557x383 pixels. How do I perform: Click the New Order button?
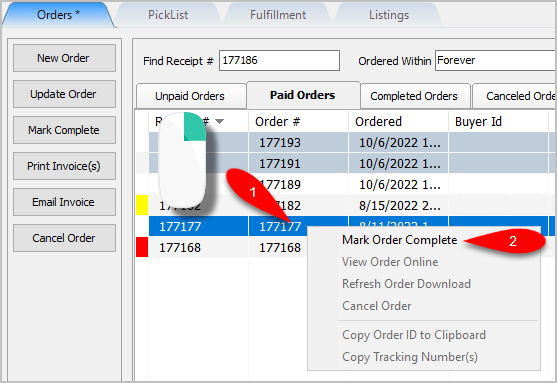coord(64,58)
